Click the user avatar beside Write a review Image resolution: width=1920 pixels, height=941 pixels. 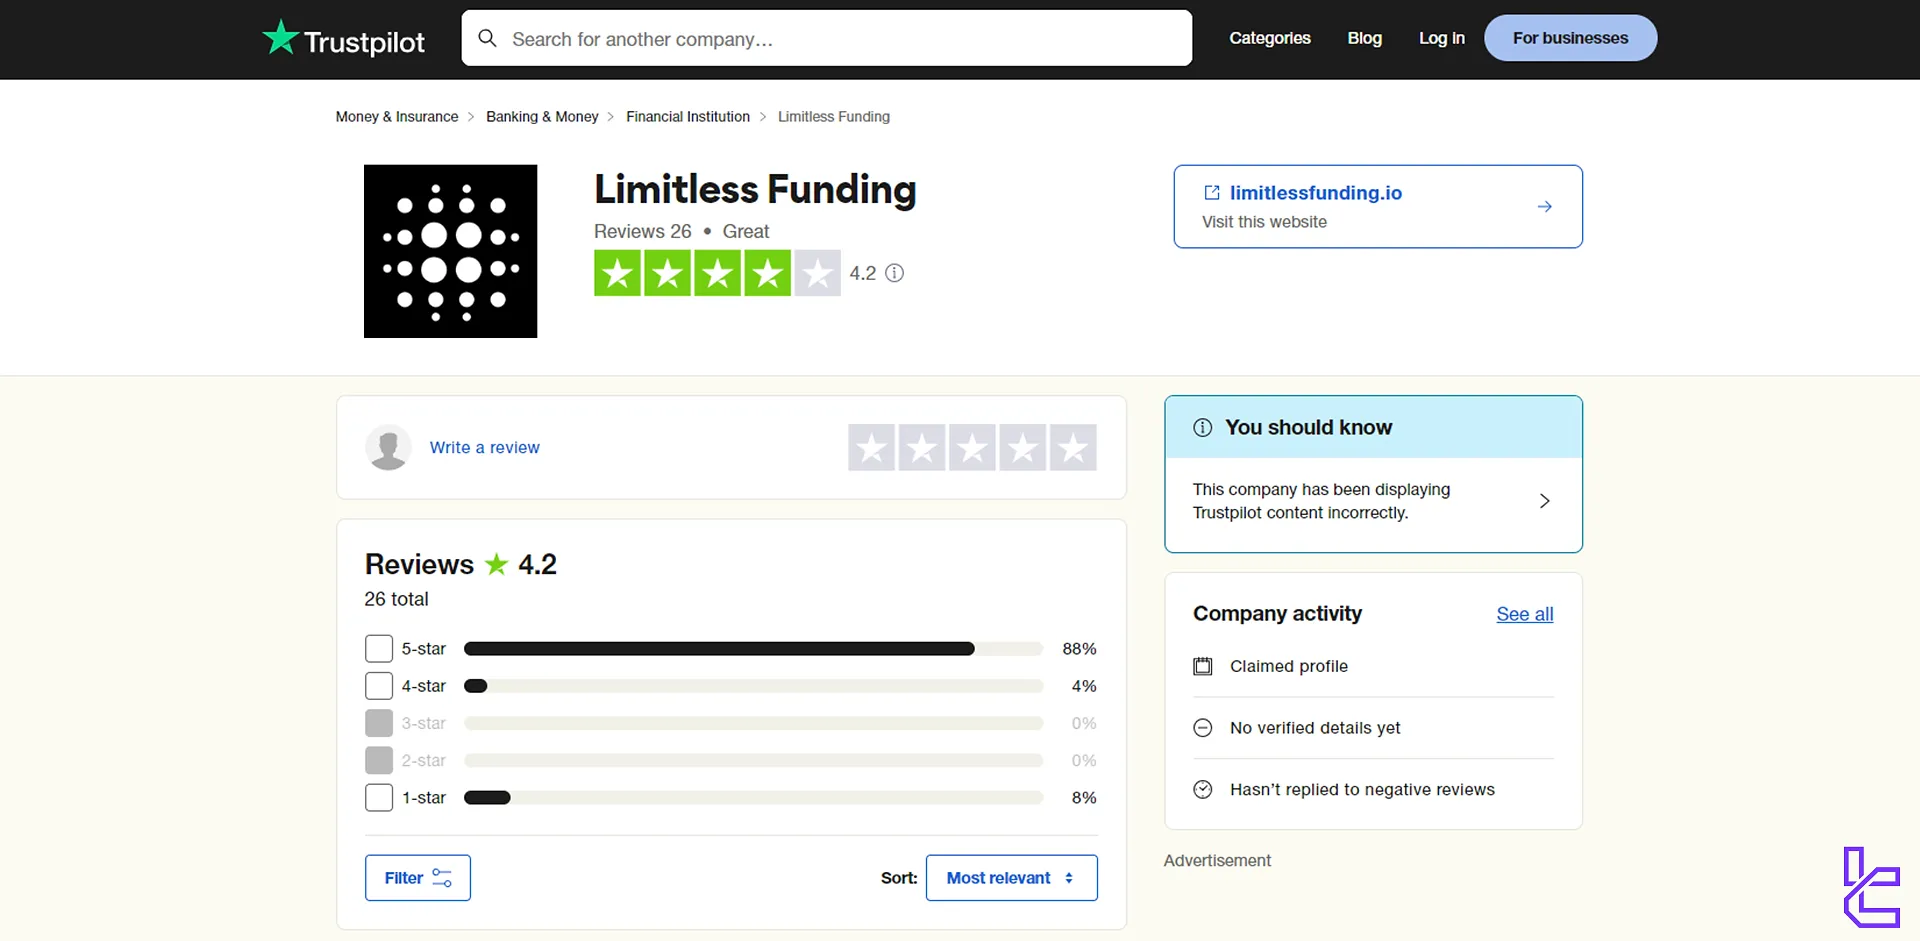pyautogui.click(x=388, y=447)
